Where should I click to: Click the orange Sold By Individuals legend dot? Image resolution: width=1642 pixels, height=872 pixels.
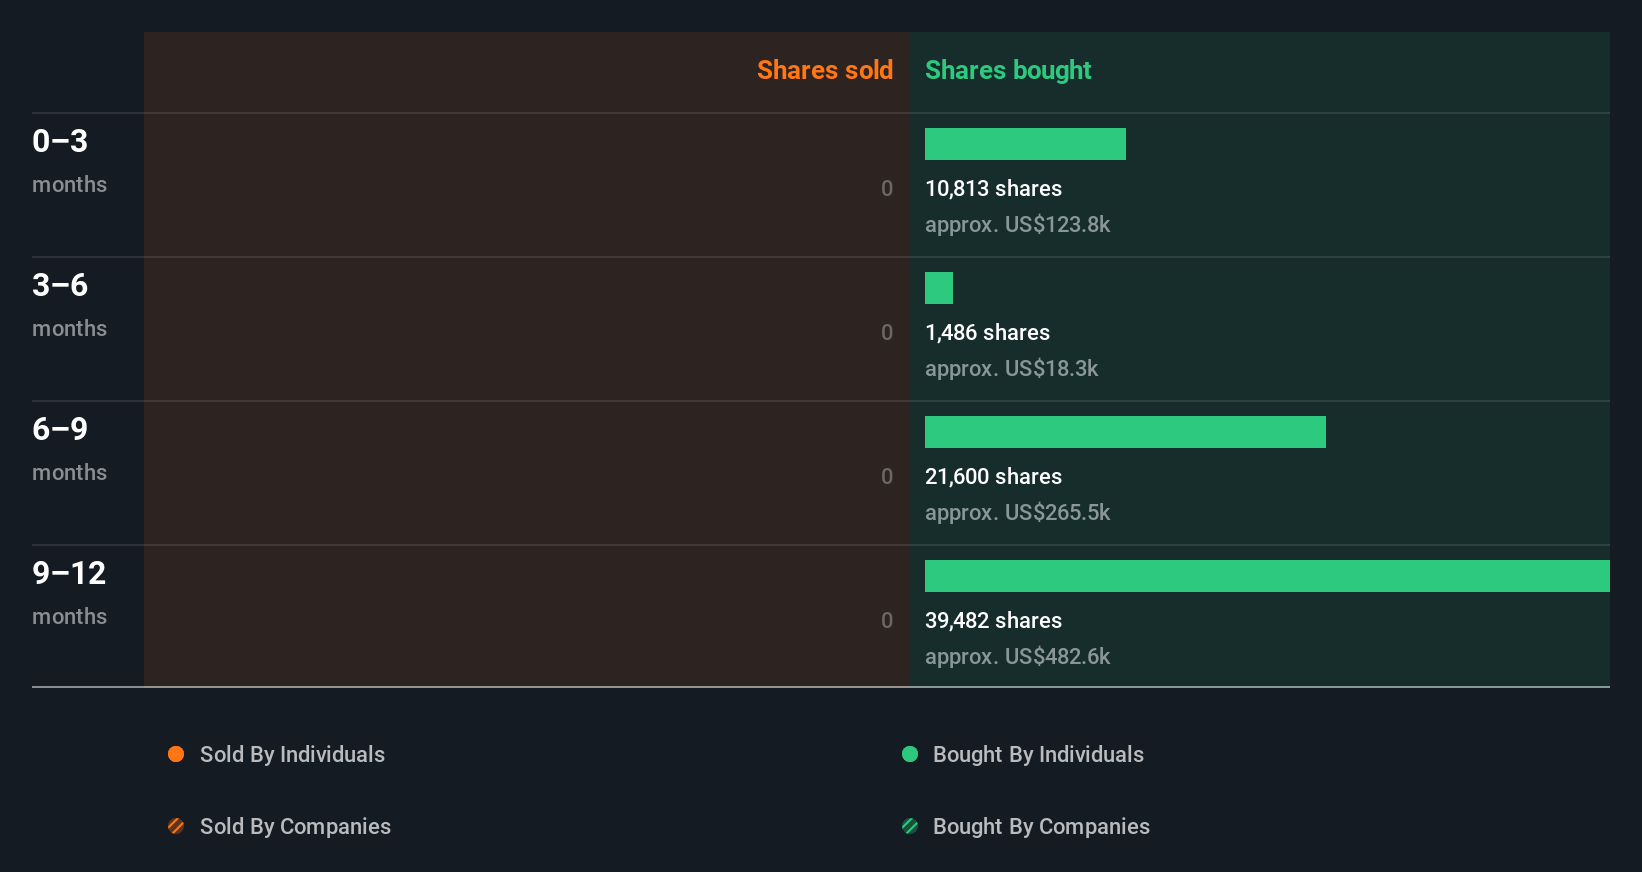point(176,754)
